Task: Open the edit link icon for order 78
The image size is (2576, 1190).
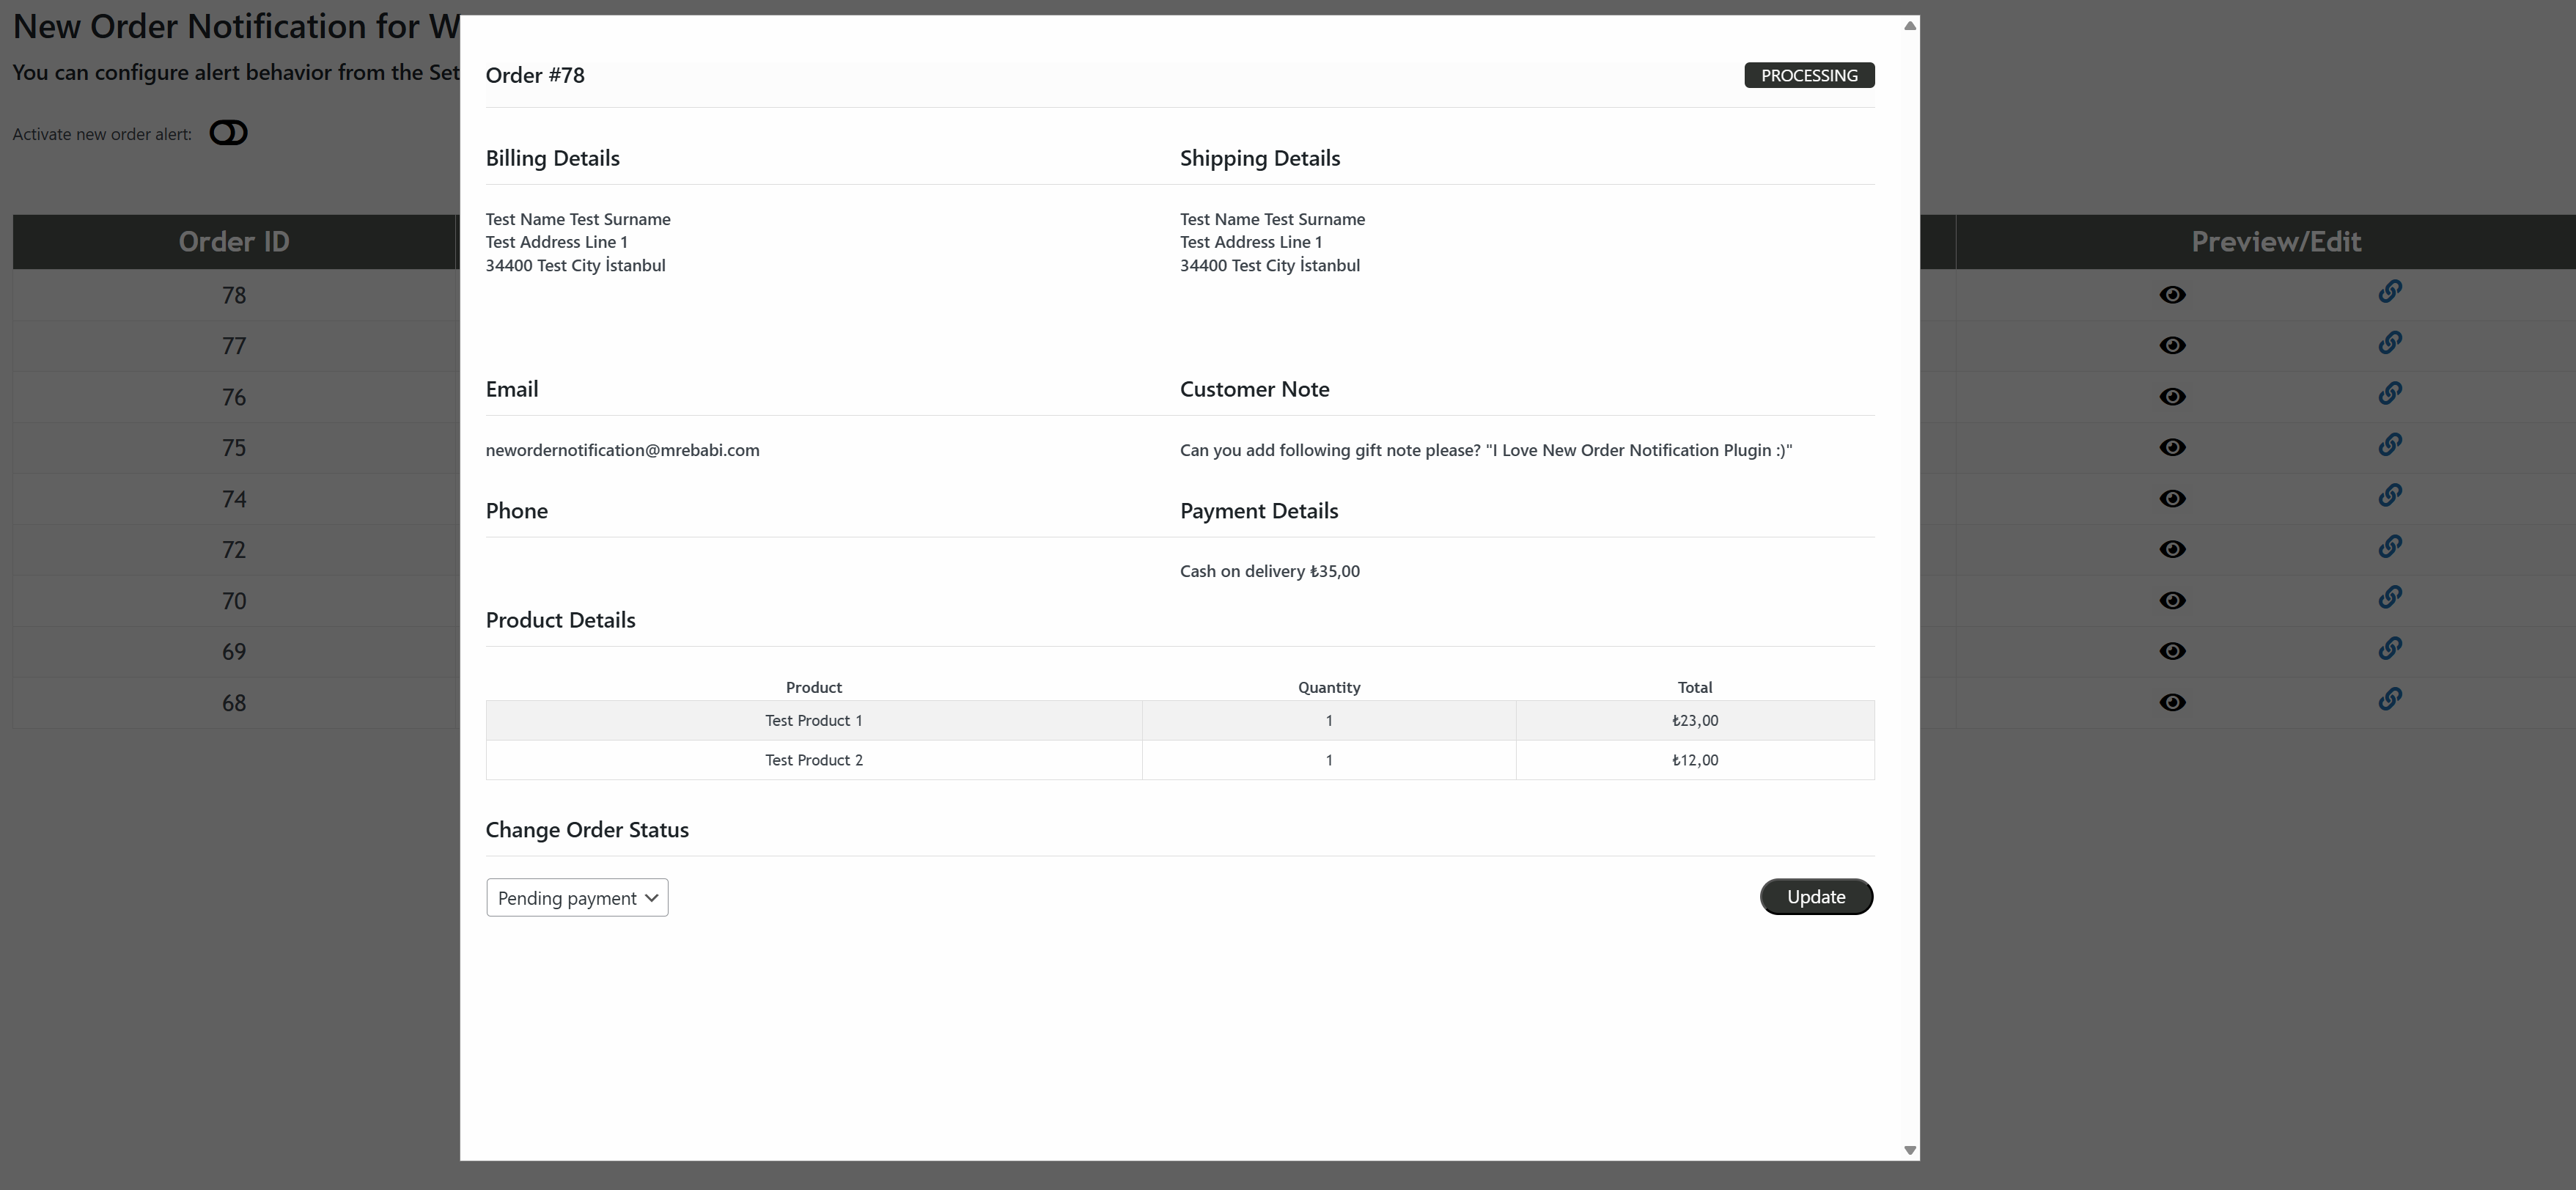Action: coord(2391,292)
